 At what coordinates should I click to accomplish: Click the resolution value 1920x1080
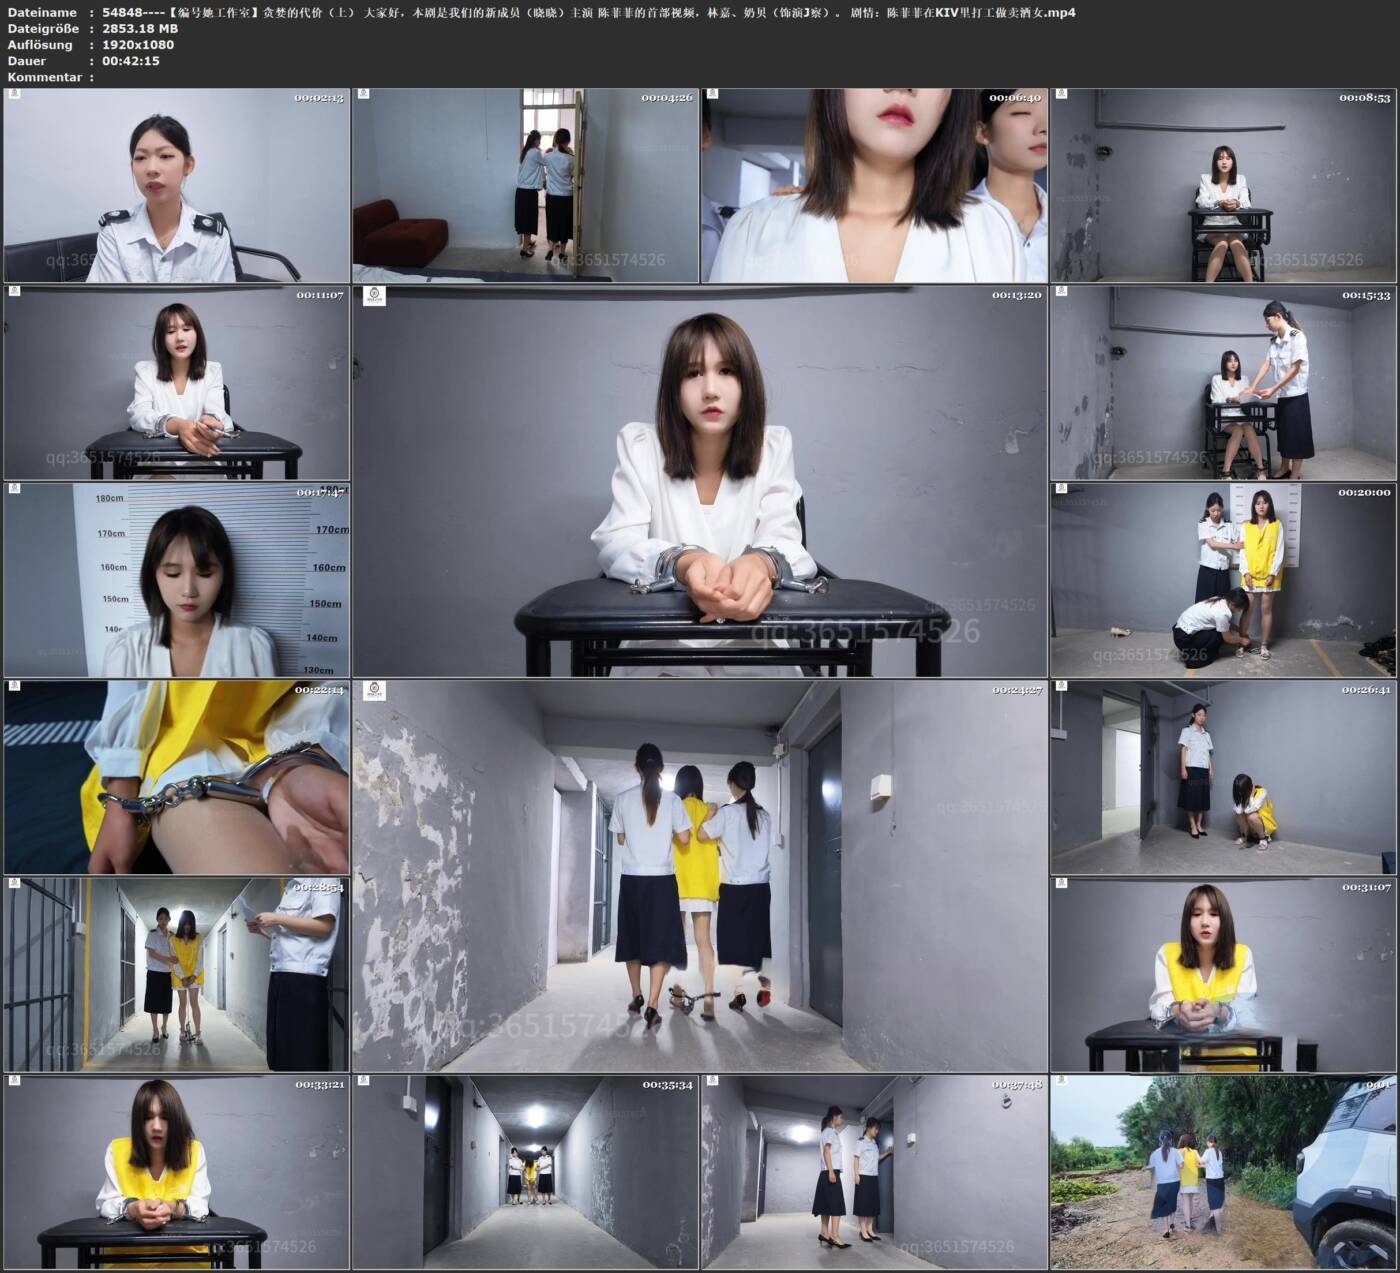138,45
